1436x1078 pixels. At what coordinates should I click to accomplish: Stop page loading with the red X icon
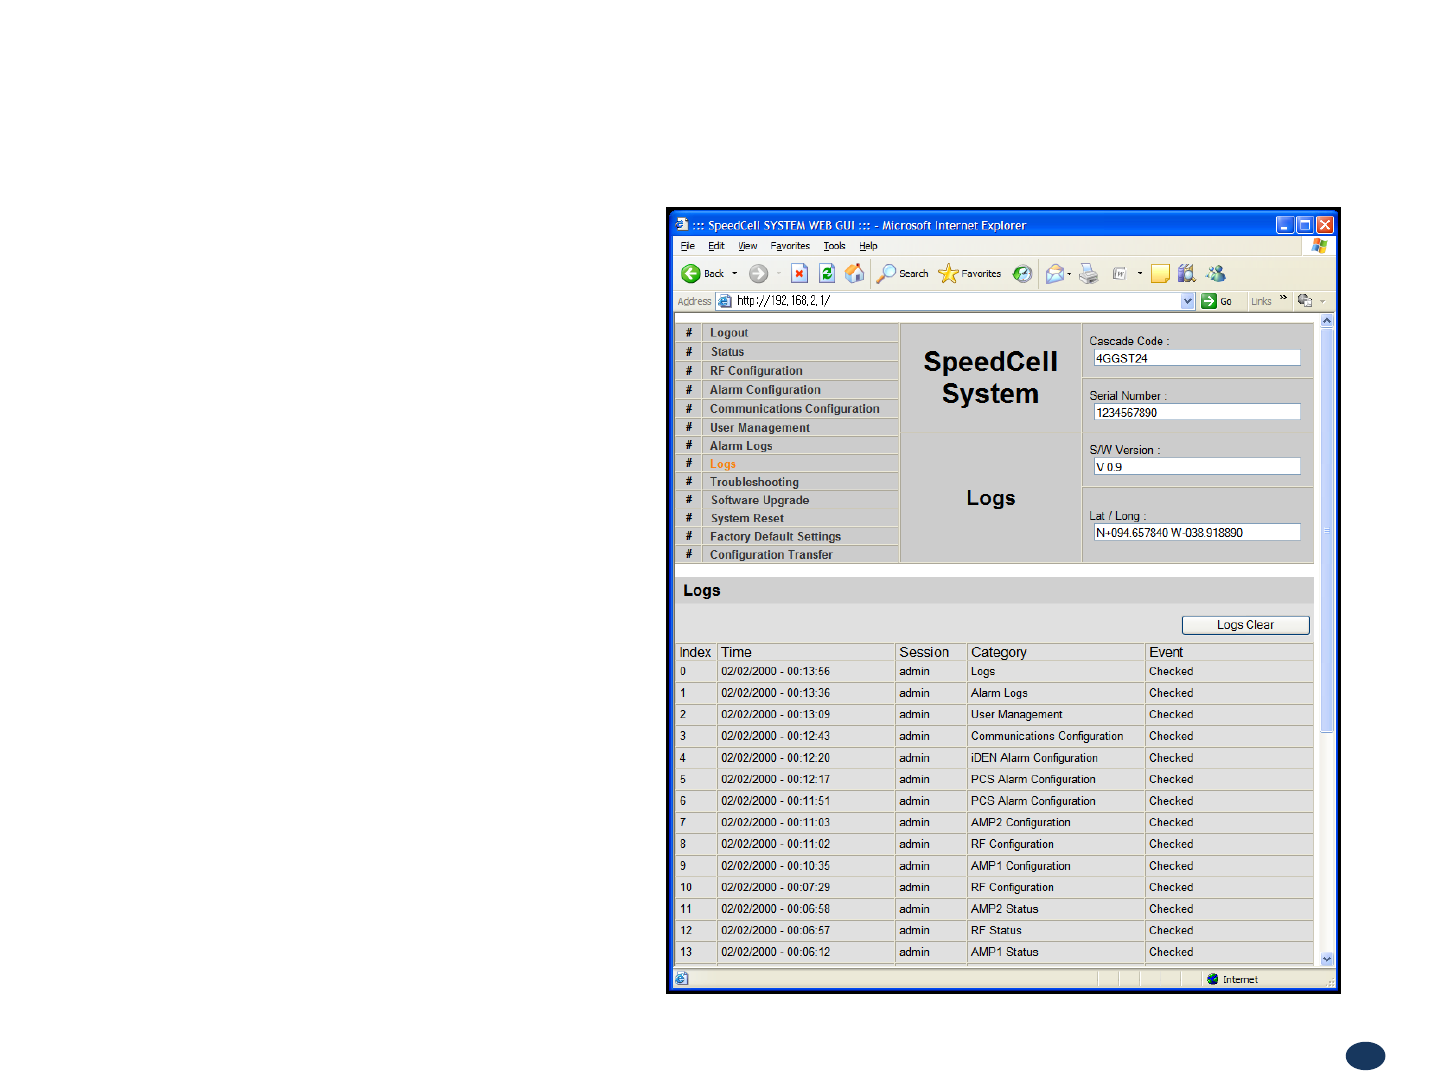click(x=799, y=273)
